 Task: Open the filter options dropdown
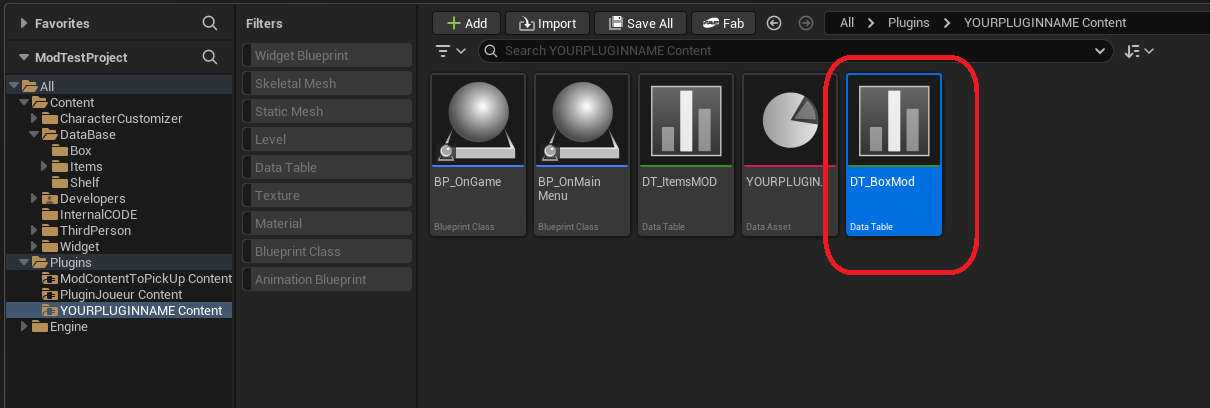[x=451, y=51]
